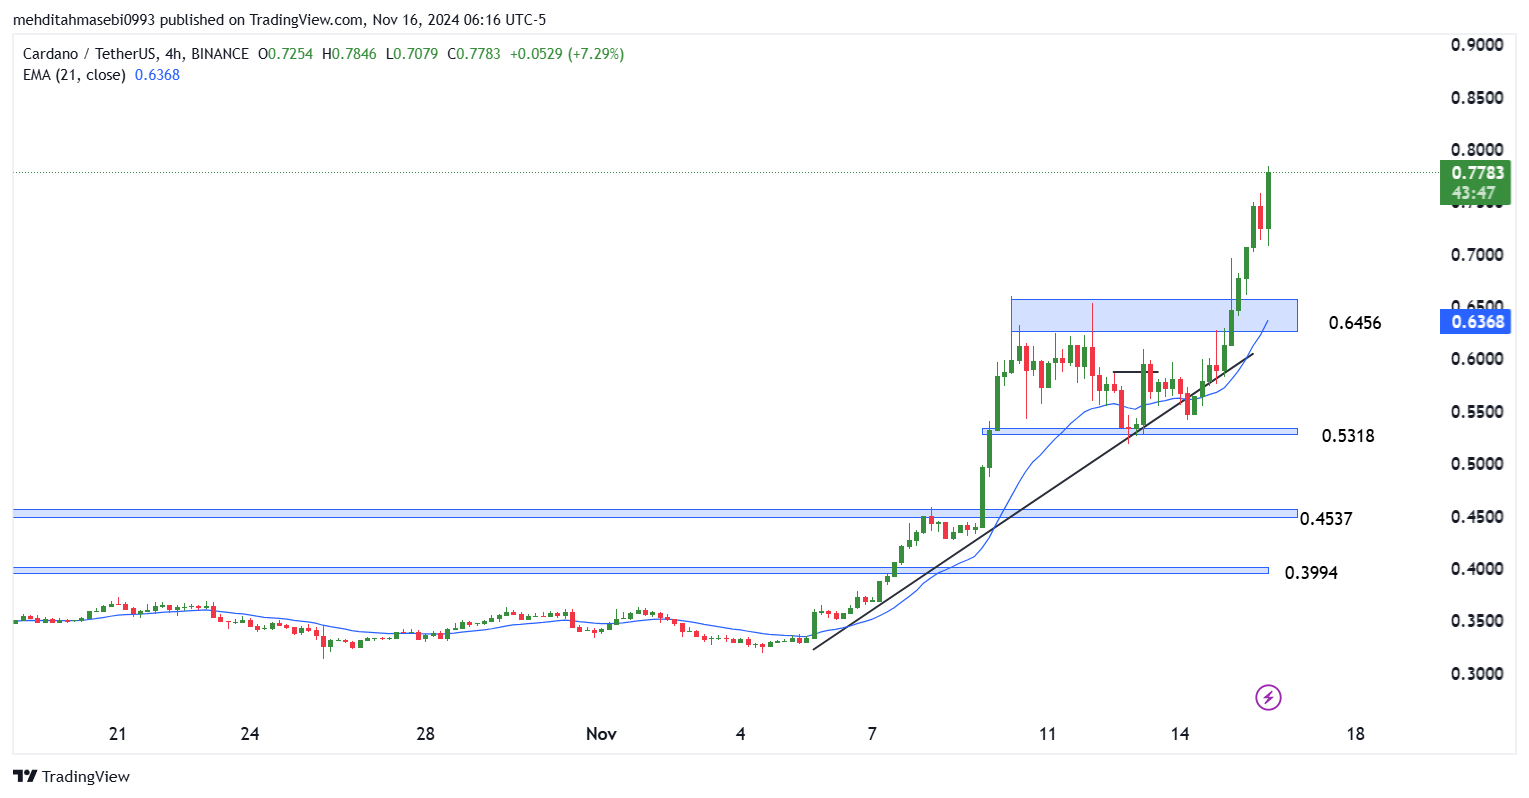
Task: Click the 0.3994 level label
Action: coord(1311,573)
